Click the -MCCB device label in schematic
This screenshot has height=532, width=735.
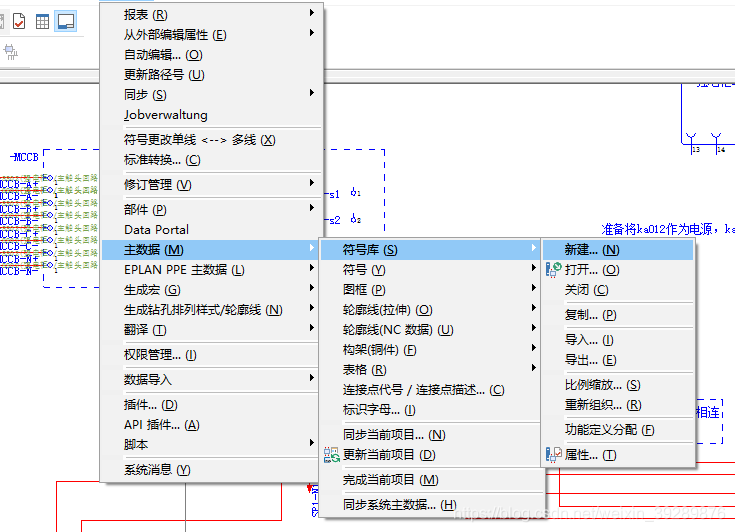[24, 157]
